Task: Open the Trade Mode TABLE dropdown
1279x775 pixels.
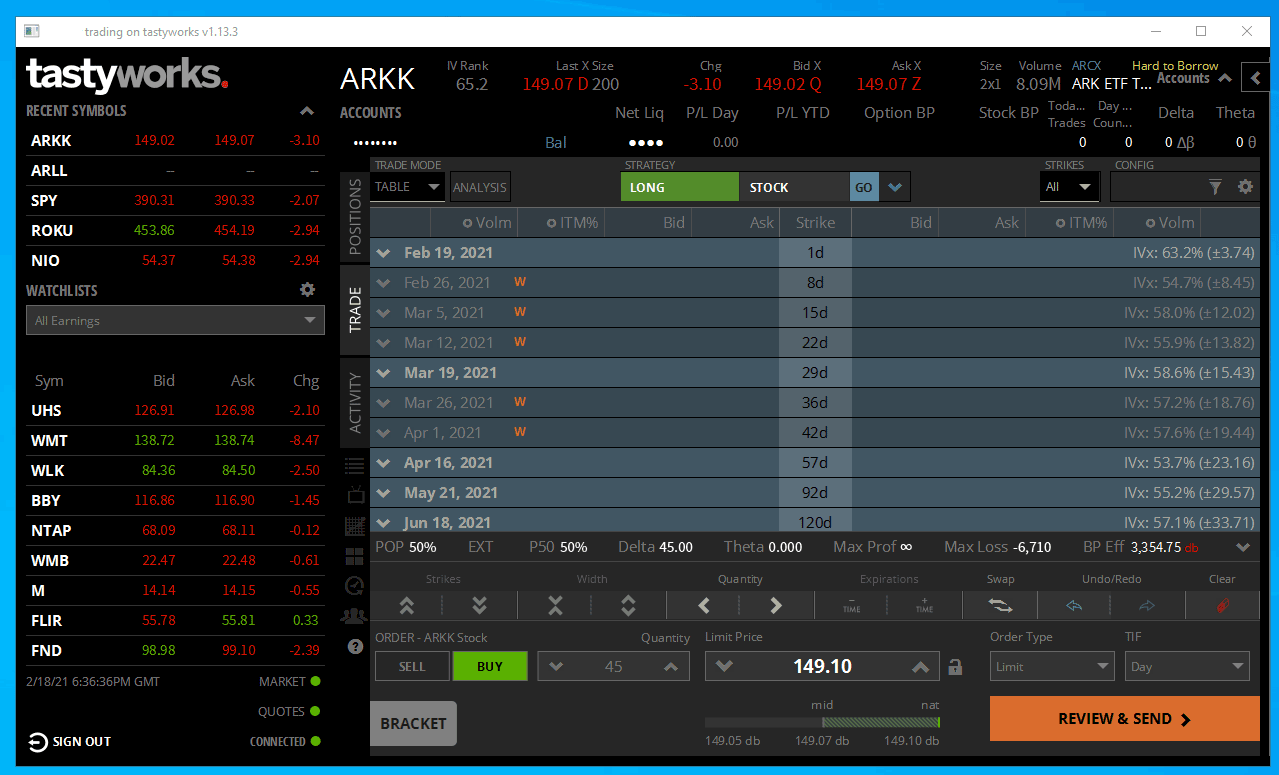Action: point(407,186)
